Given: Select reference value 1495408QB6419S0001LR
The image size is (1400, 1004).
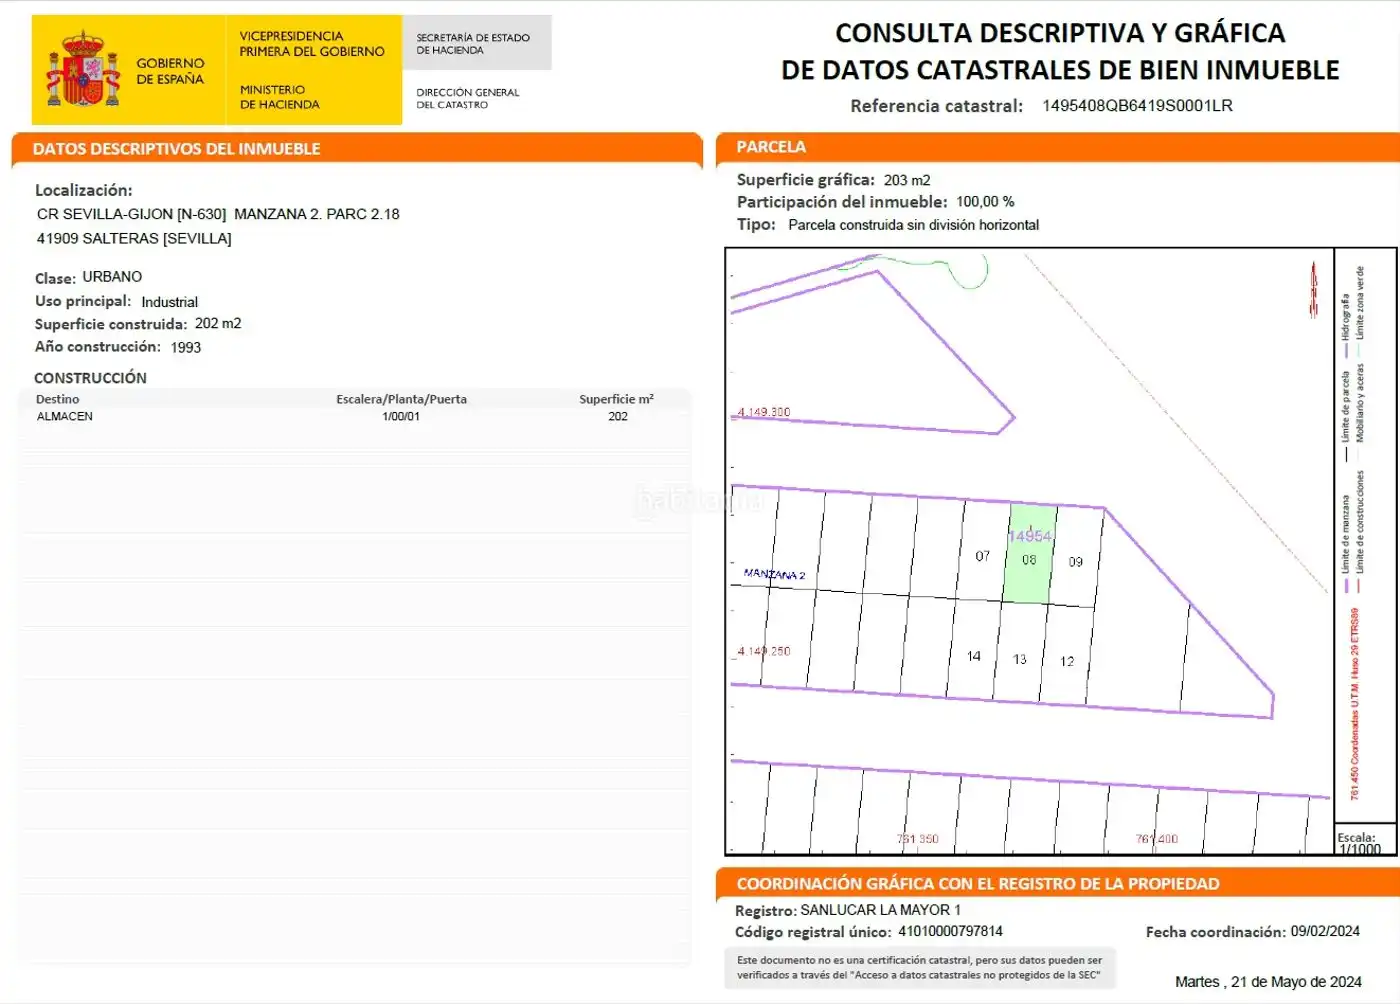Looking at the screenshot, I should (1137, 106).
